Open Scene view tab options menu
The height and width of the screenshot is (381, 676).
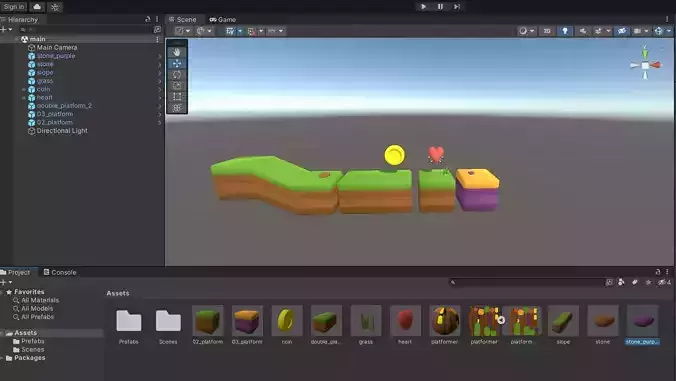point(667,19)
